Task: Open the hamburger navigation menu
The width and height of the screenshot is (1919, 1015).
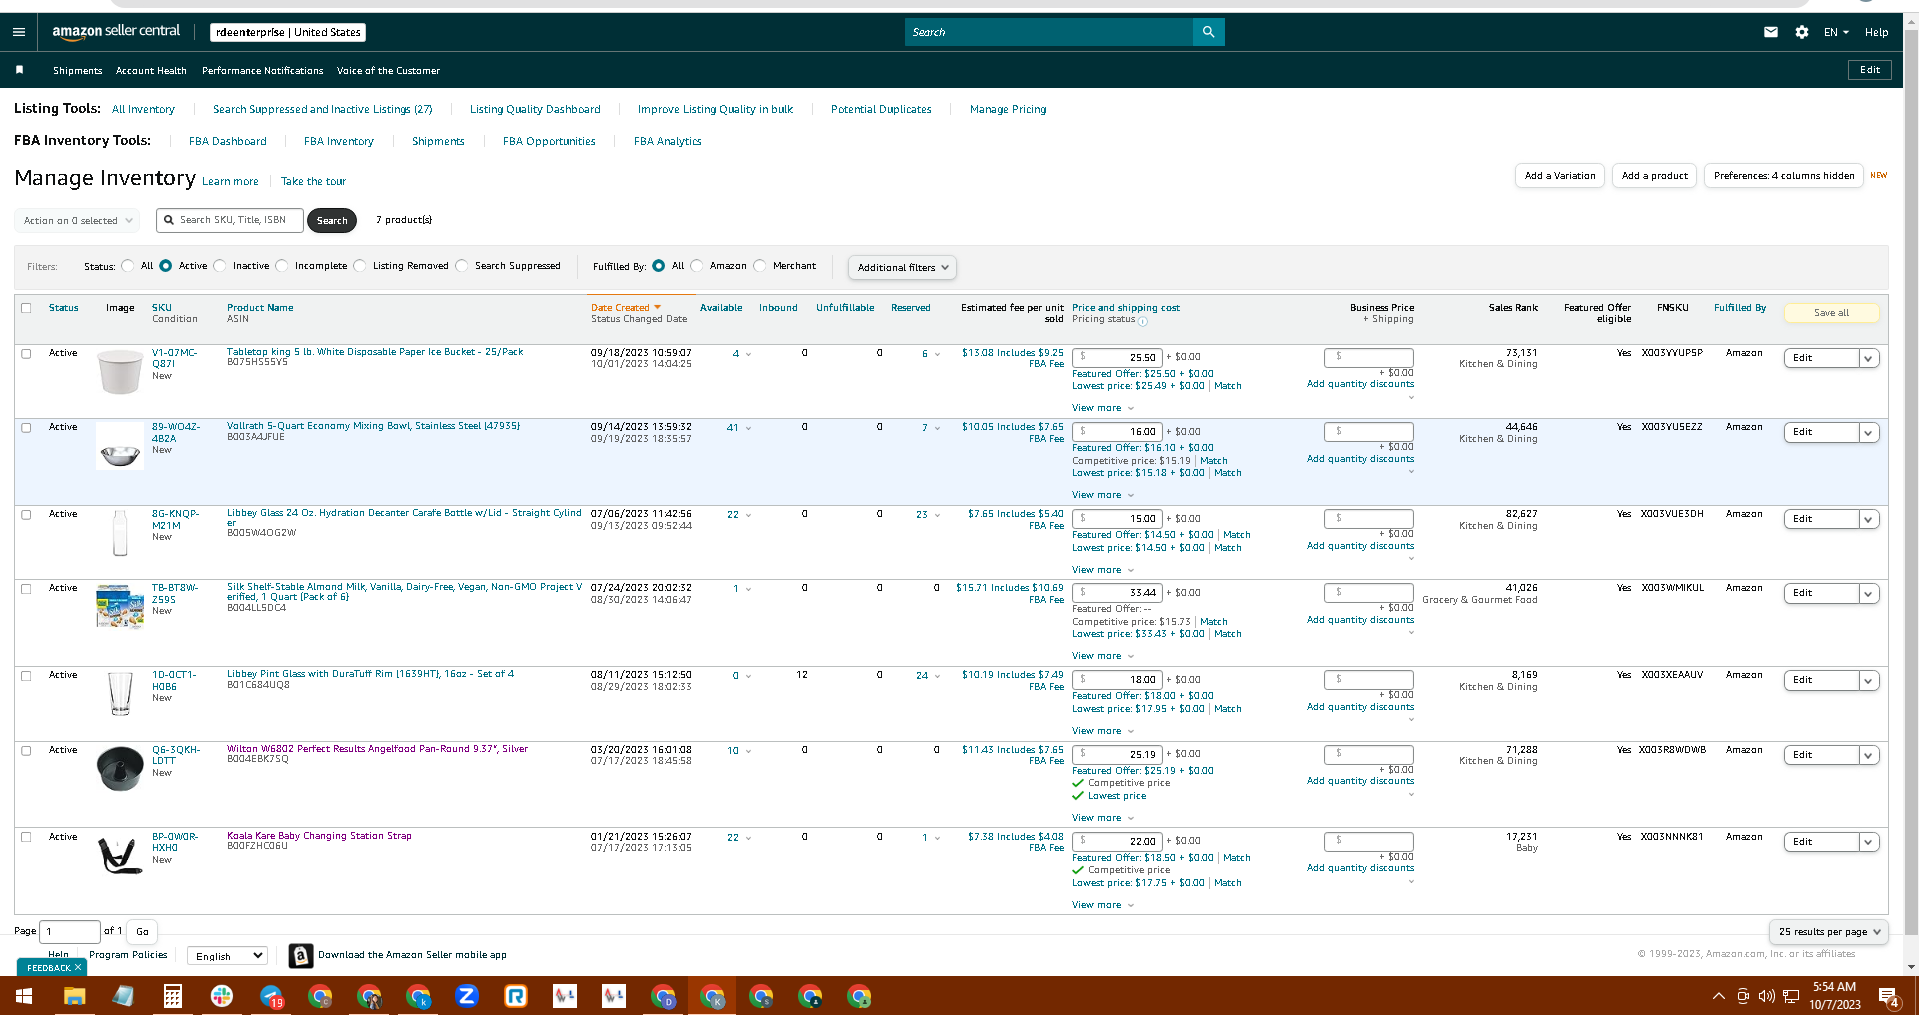Action: click(x=18, y=32)
